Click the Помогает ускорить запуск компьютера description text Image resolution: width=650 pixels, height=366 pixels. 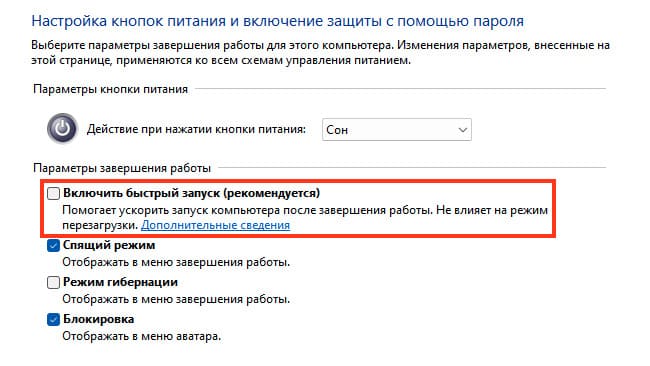305,218
